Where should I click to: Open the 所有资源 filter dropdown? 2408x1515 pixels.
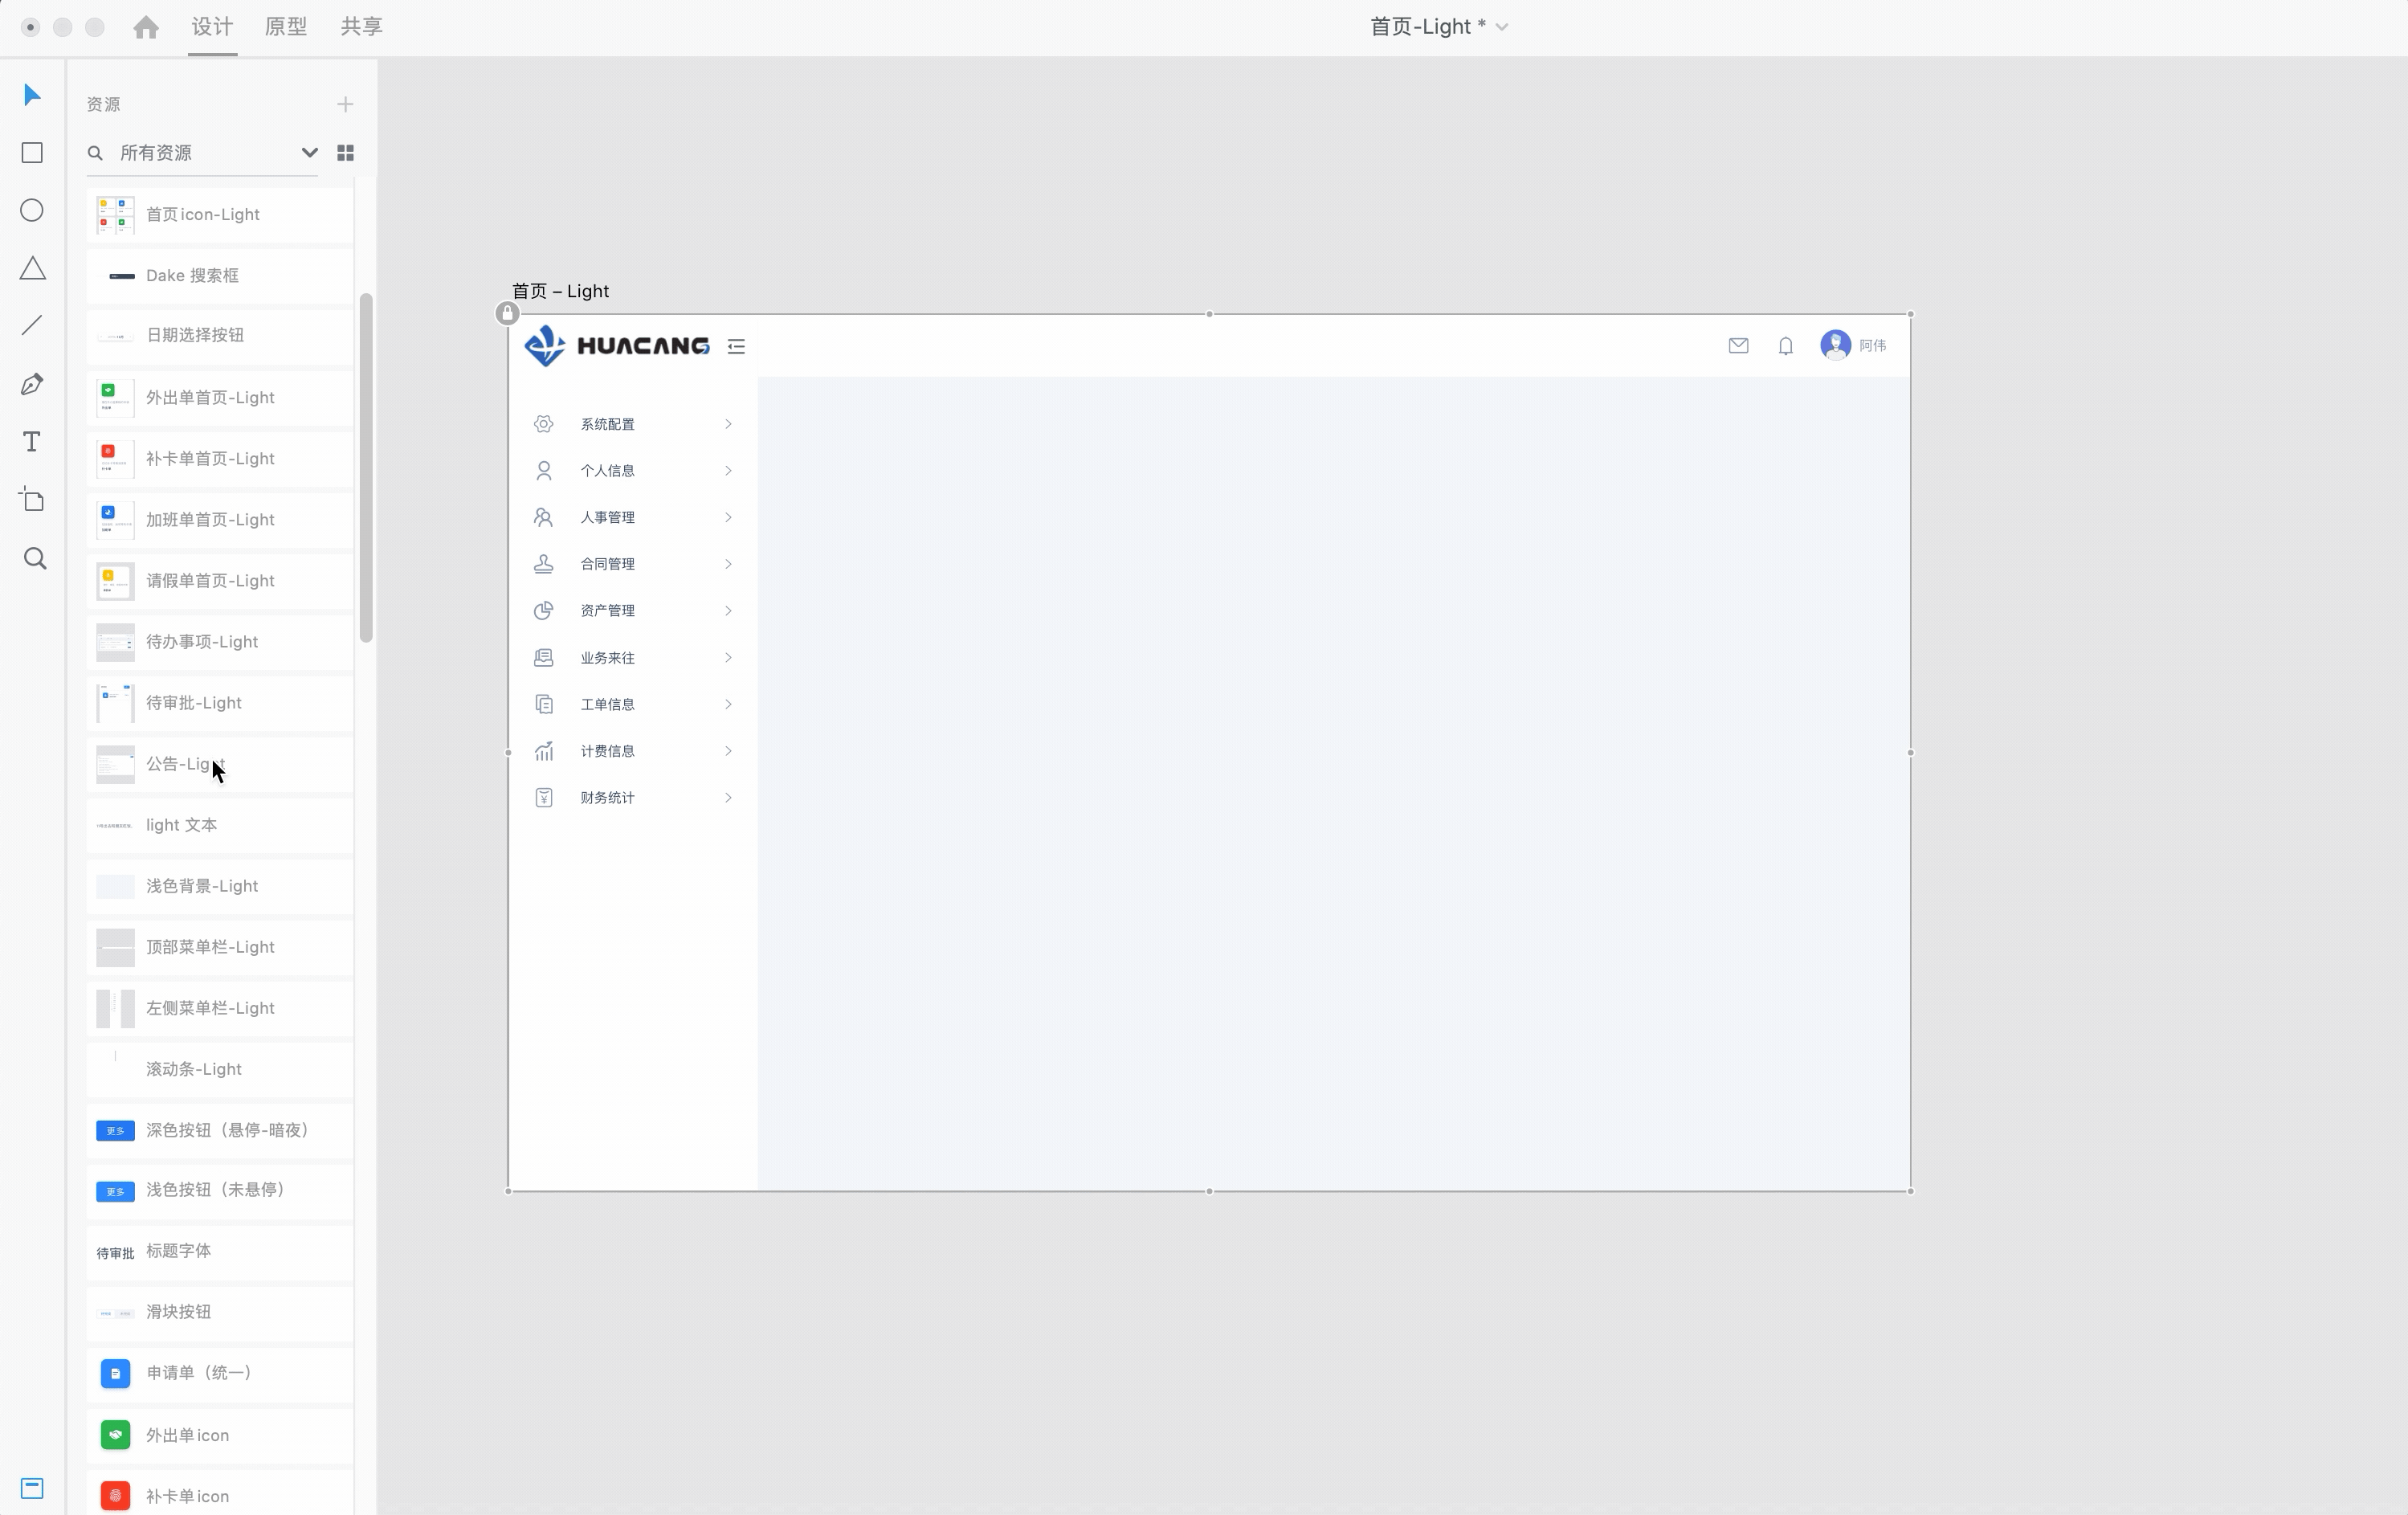coord(309,153)
